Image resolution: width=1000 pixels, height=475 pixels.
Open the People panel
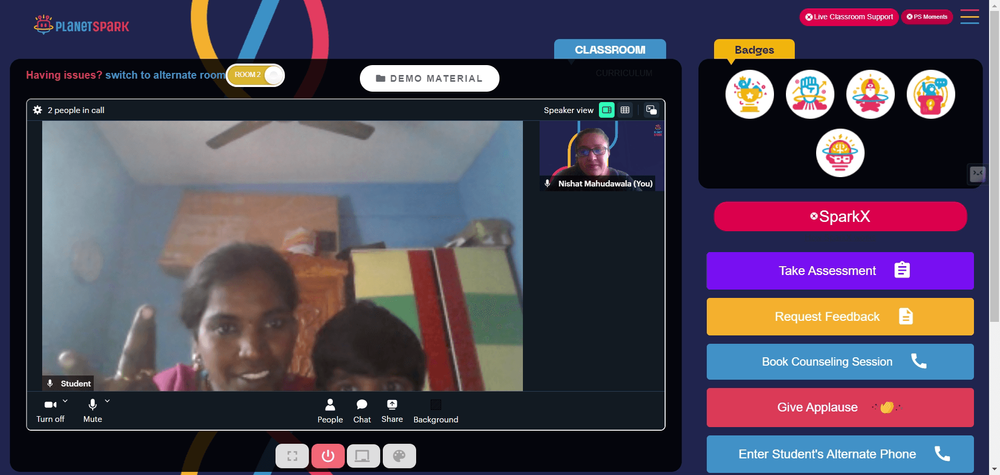pos(330,411)
